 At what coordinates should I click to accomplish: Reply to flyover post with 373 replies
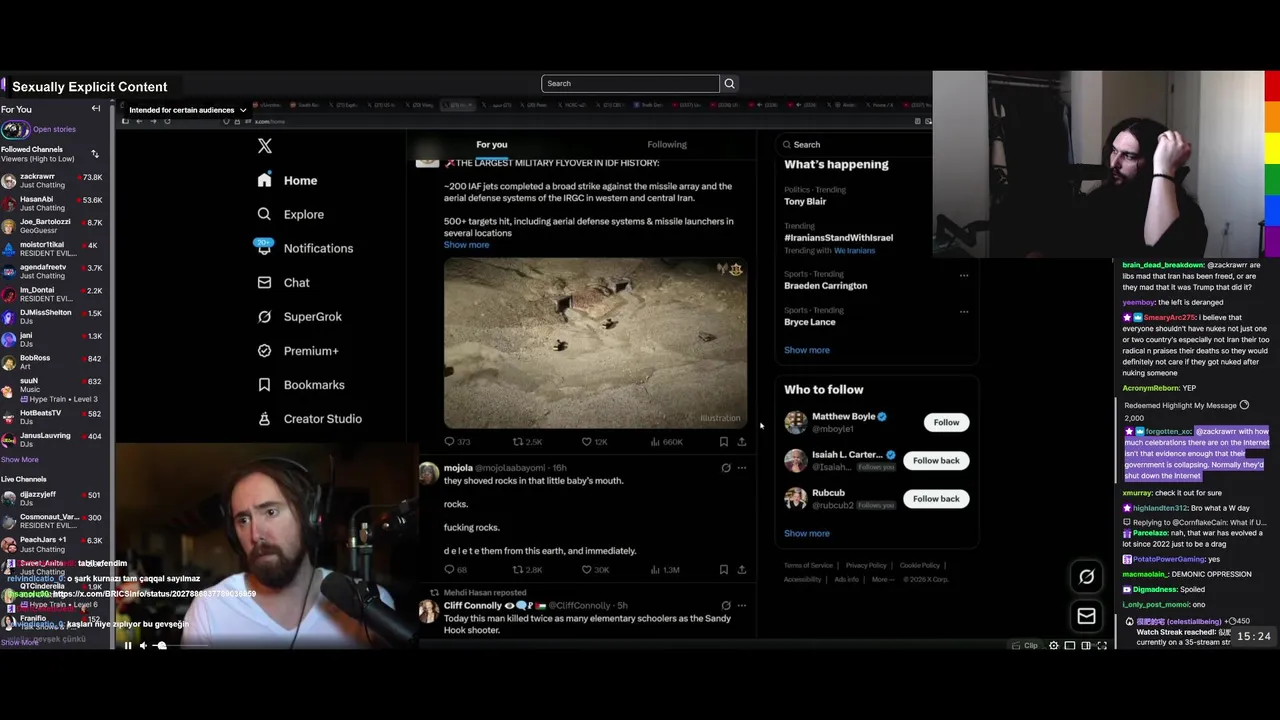coord(457,442)
